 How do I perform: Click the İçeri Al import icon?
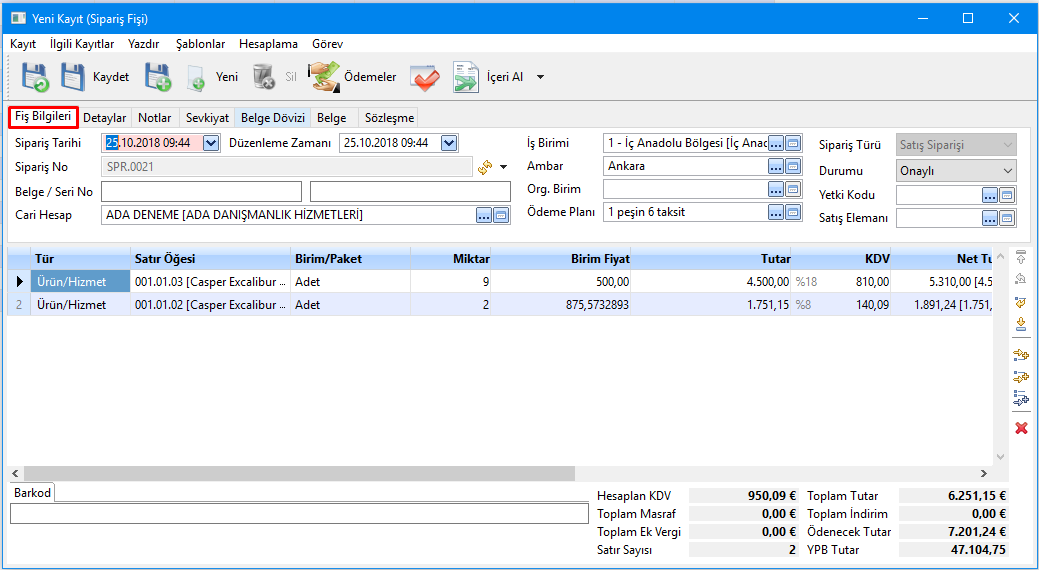467,77
